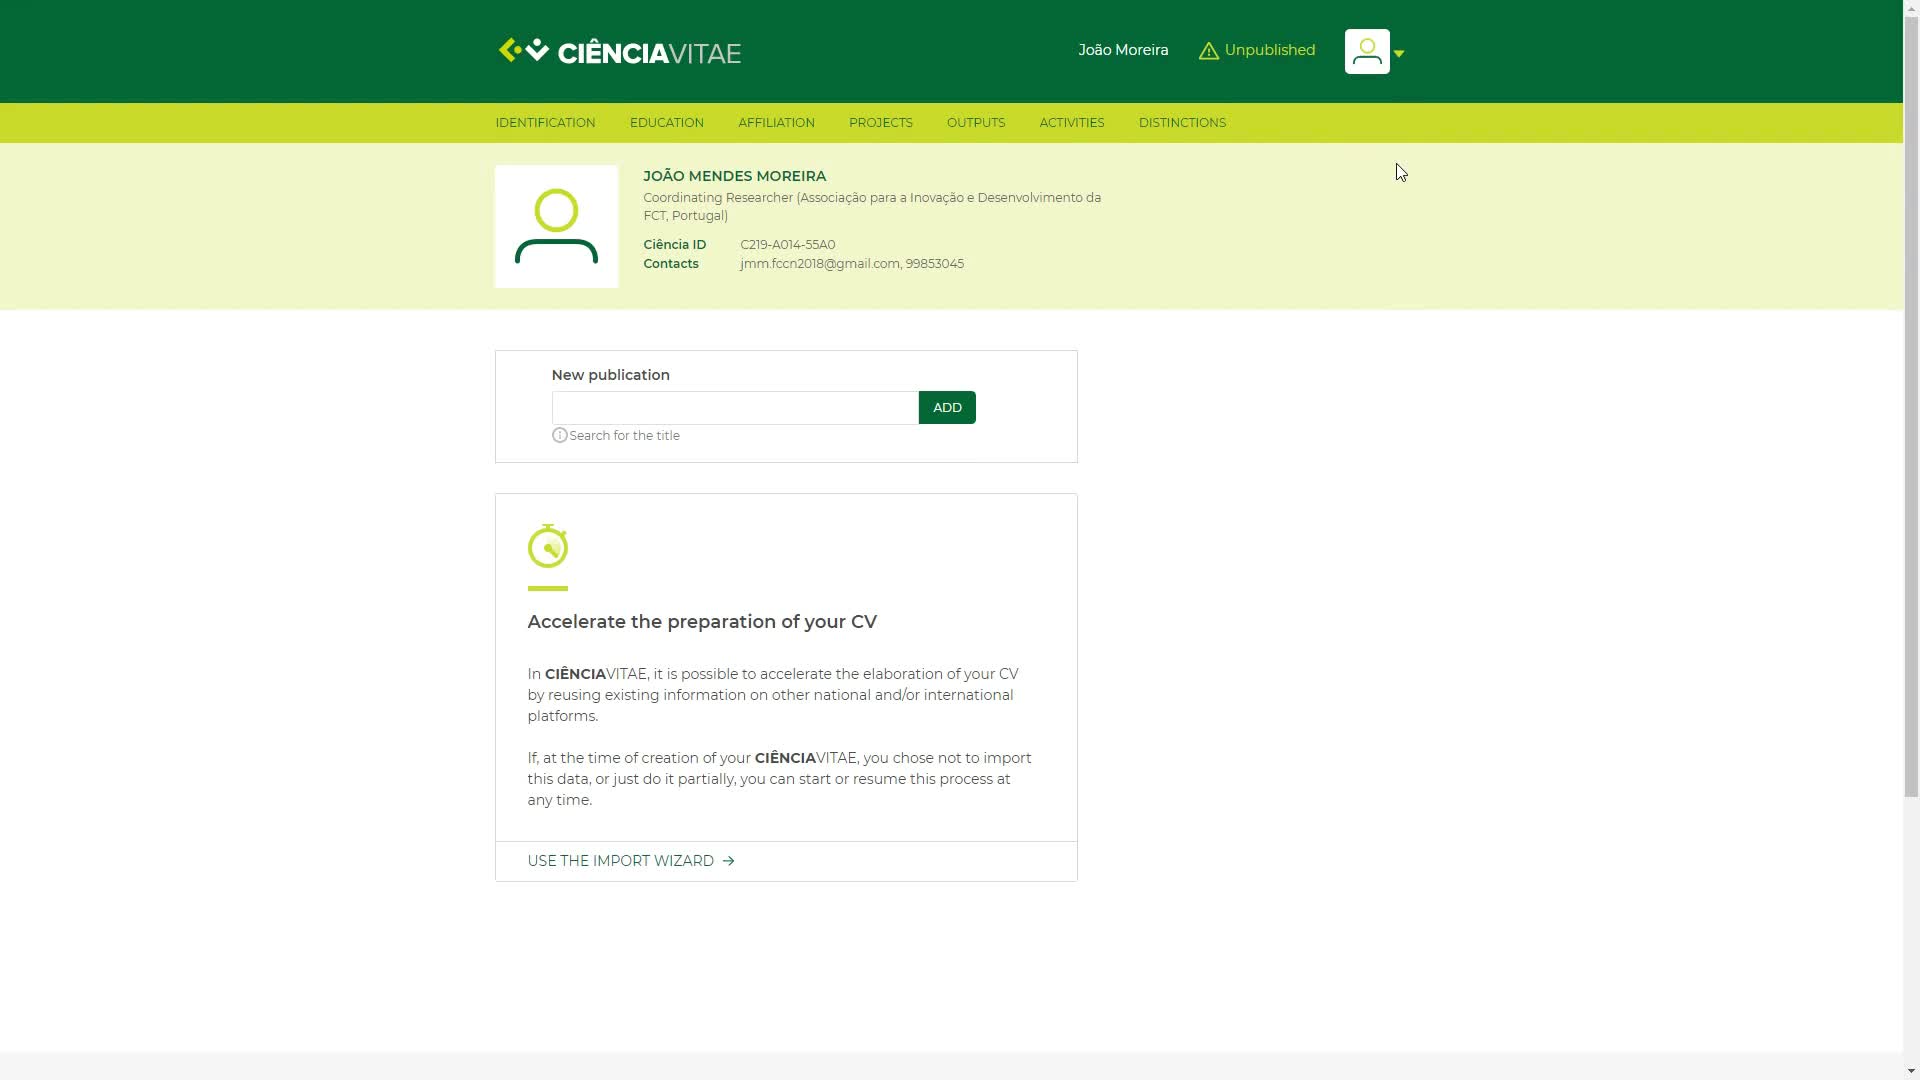Toggle the Unpublished status indicator

coord(1257,50)
